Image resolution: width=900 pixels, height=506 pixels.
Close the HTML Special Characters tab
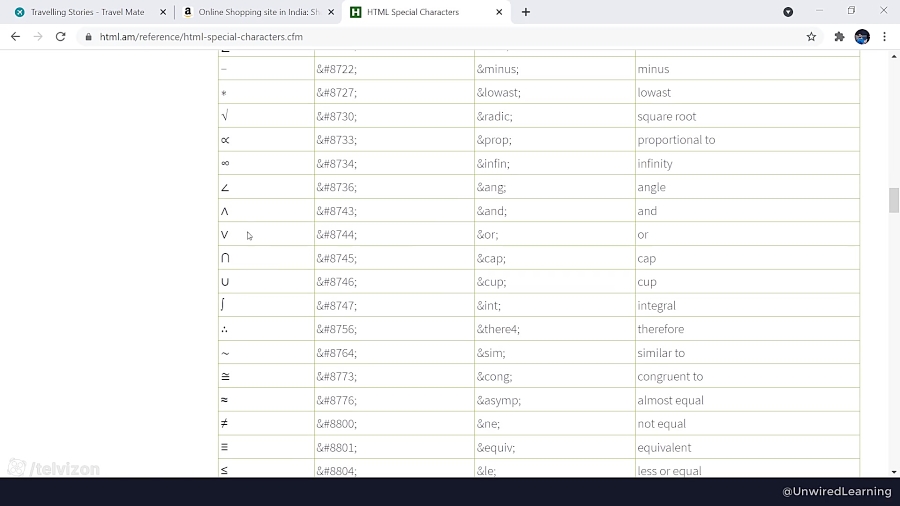tap(499, 12)
